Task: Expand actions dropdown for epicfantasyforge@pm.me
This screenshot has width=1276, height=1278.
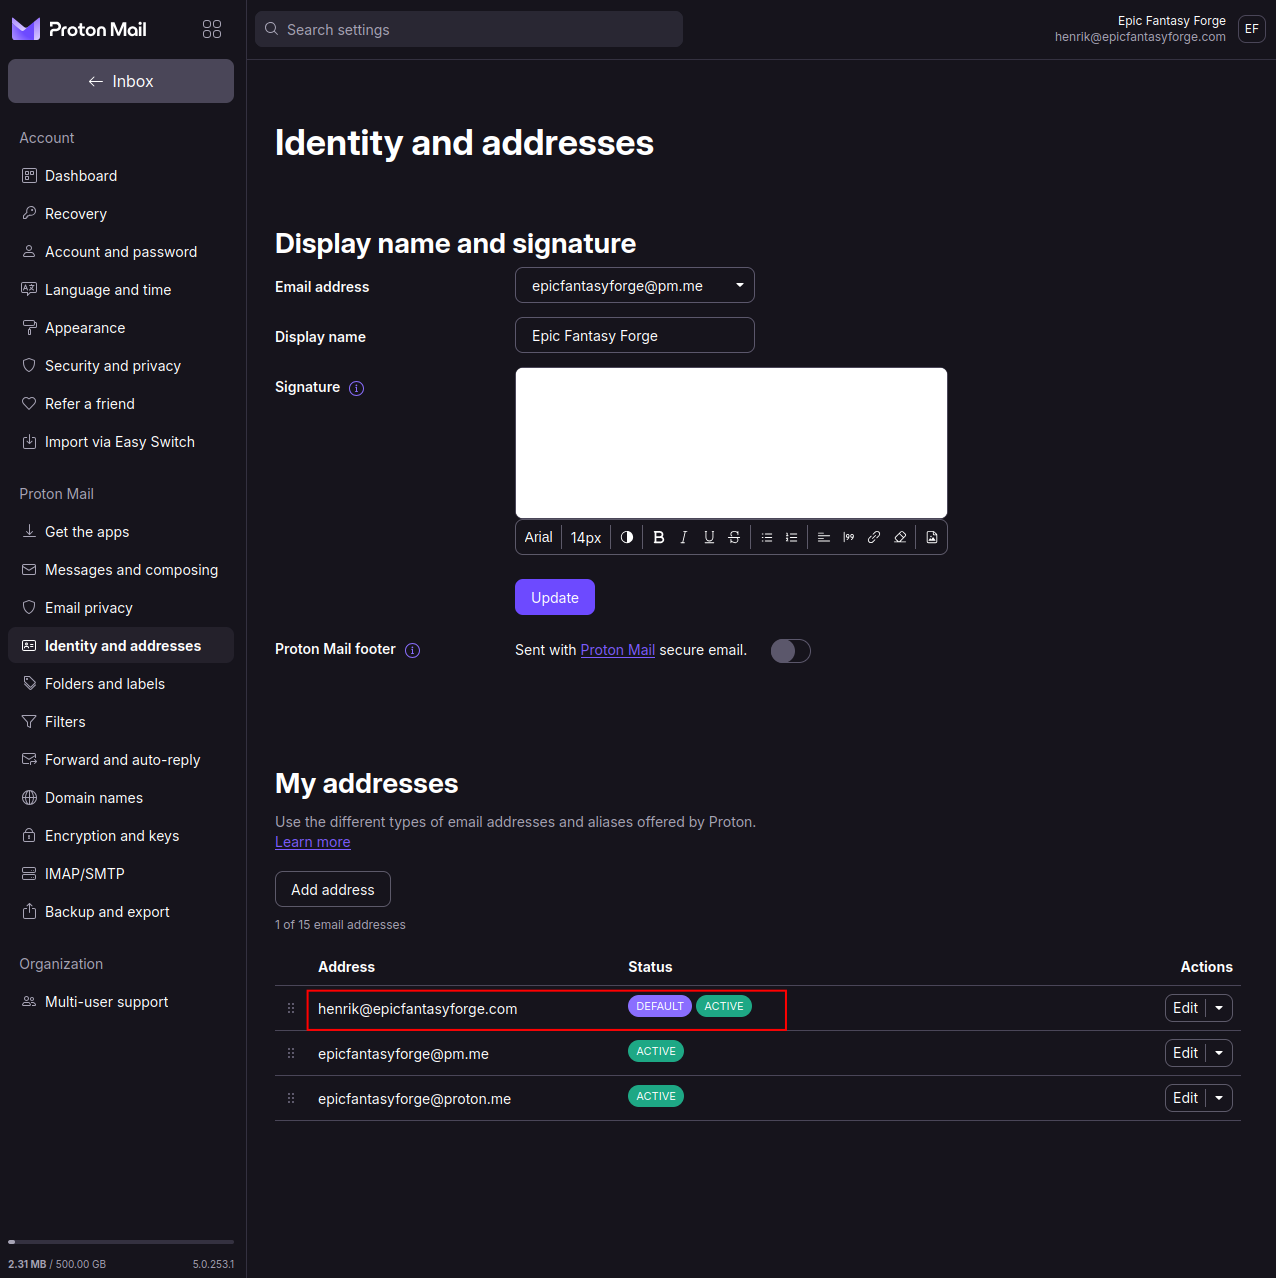Action: tap(1219, 1053)
